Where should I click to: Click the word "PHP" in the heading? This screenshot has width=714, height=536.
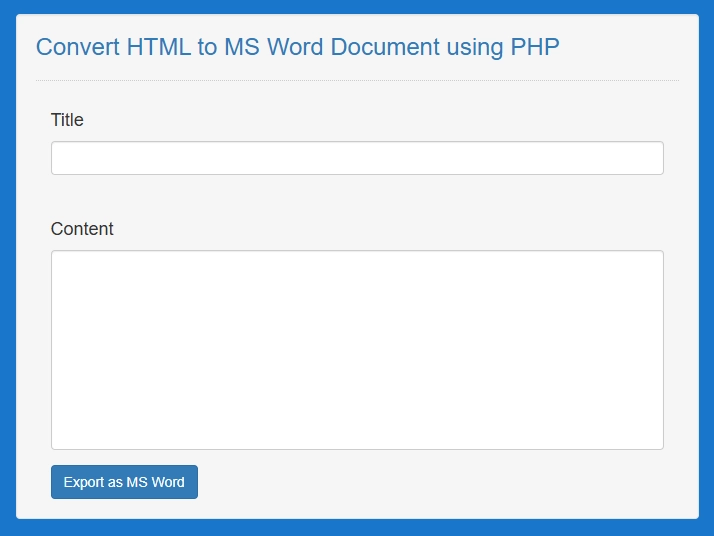pos(535,47)
